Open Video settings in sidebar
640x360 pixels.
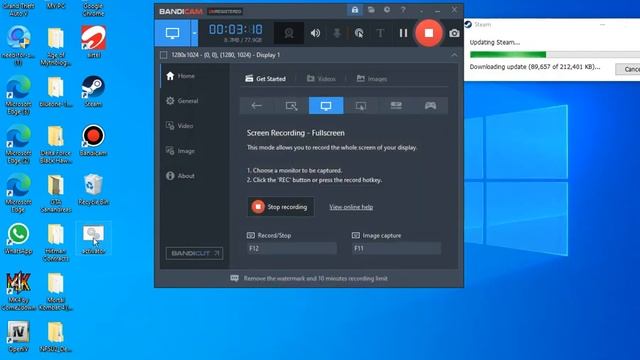[180, 126]
